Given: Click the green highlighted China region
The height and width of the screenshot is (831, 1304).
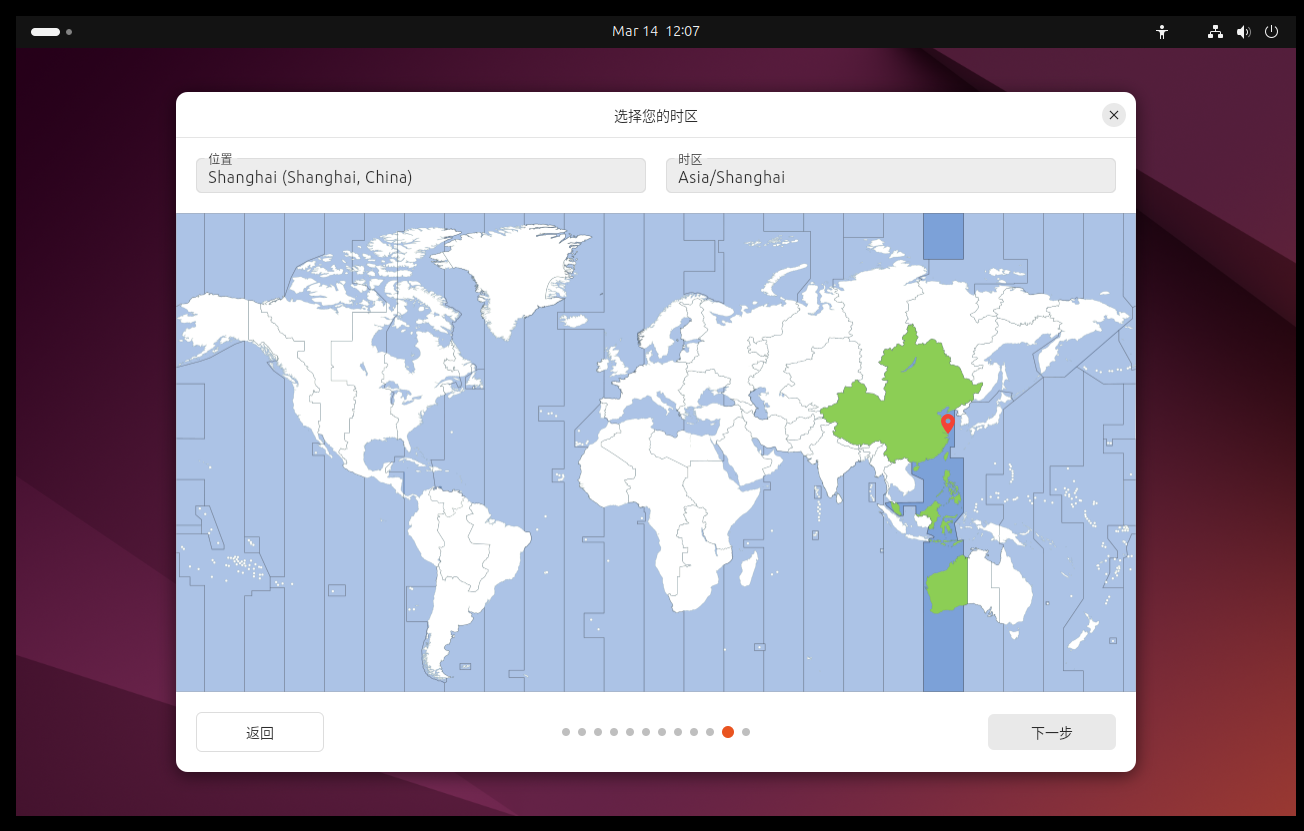Looking at the screenshot, I should tap(900, 400).
